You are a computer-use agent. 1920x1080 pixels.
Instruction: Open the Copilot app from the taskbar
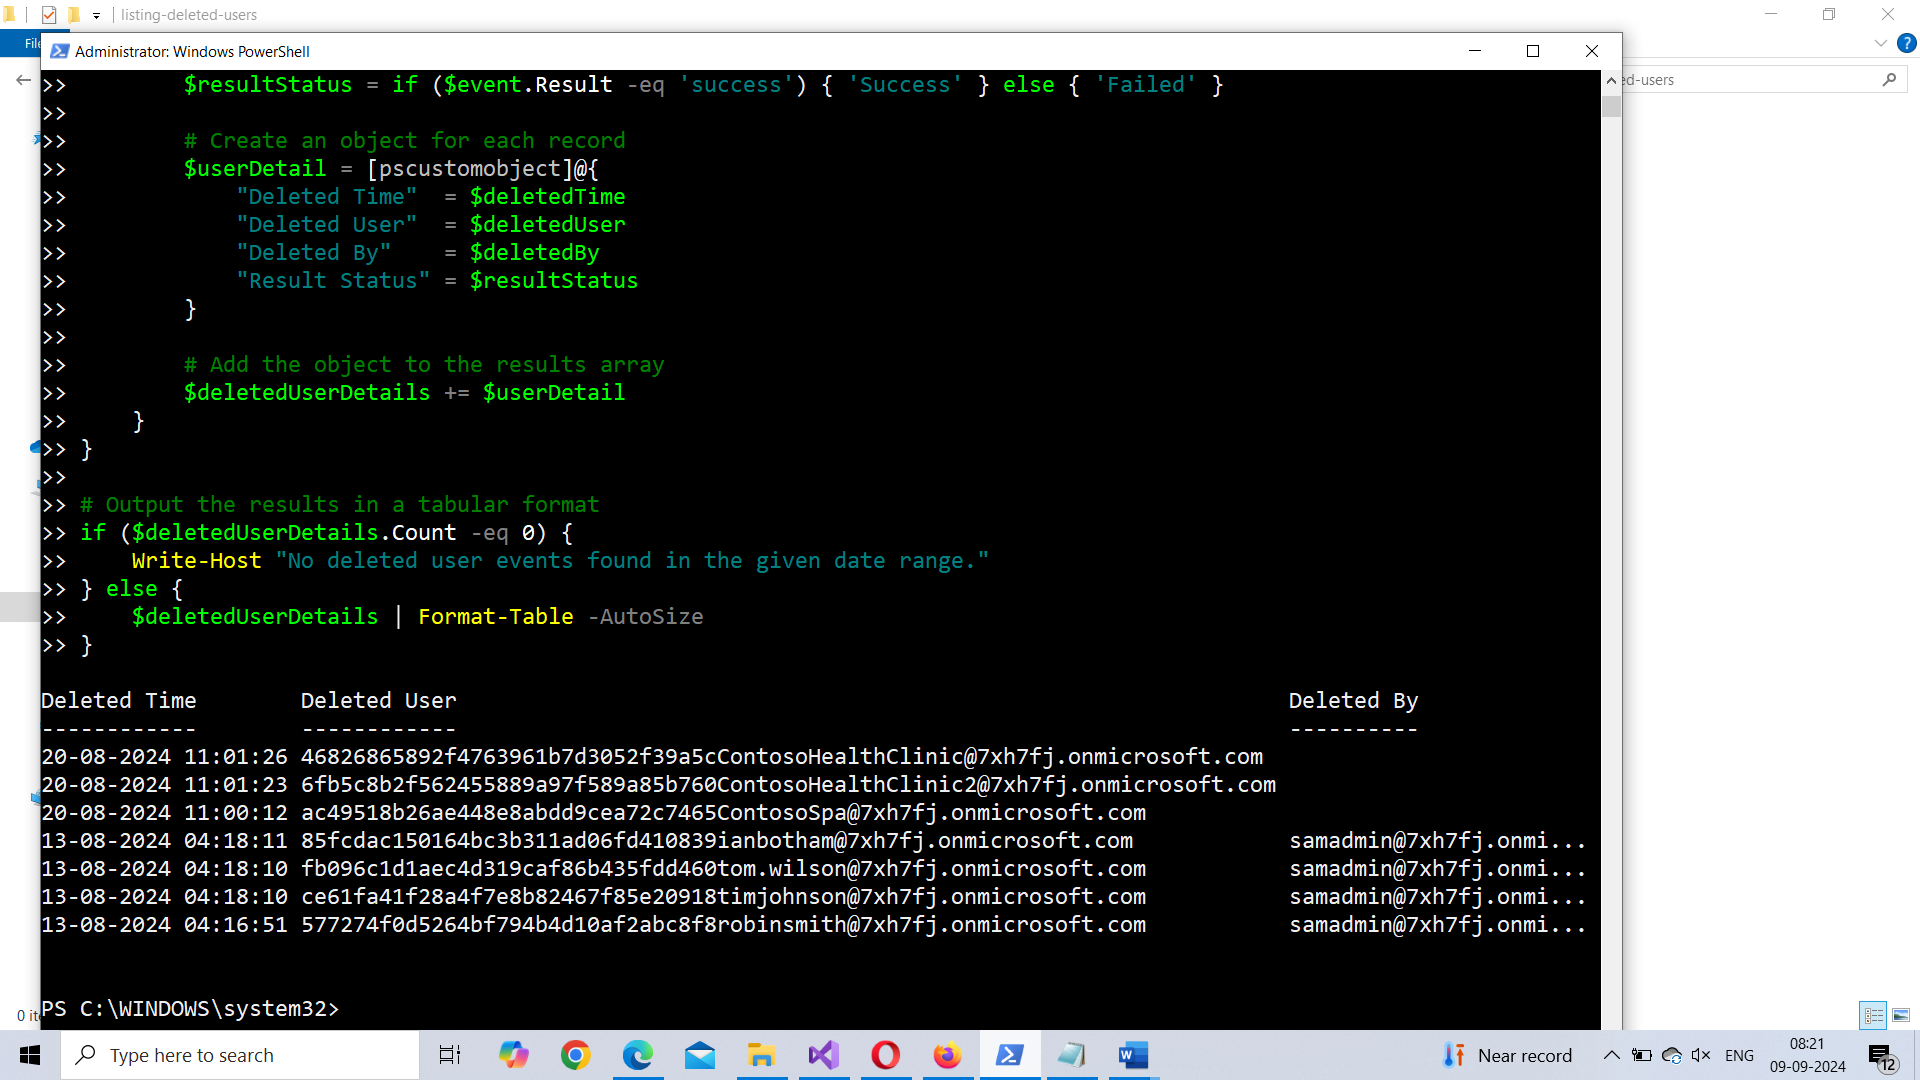pos(514,1055)
